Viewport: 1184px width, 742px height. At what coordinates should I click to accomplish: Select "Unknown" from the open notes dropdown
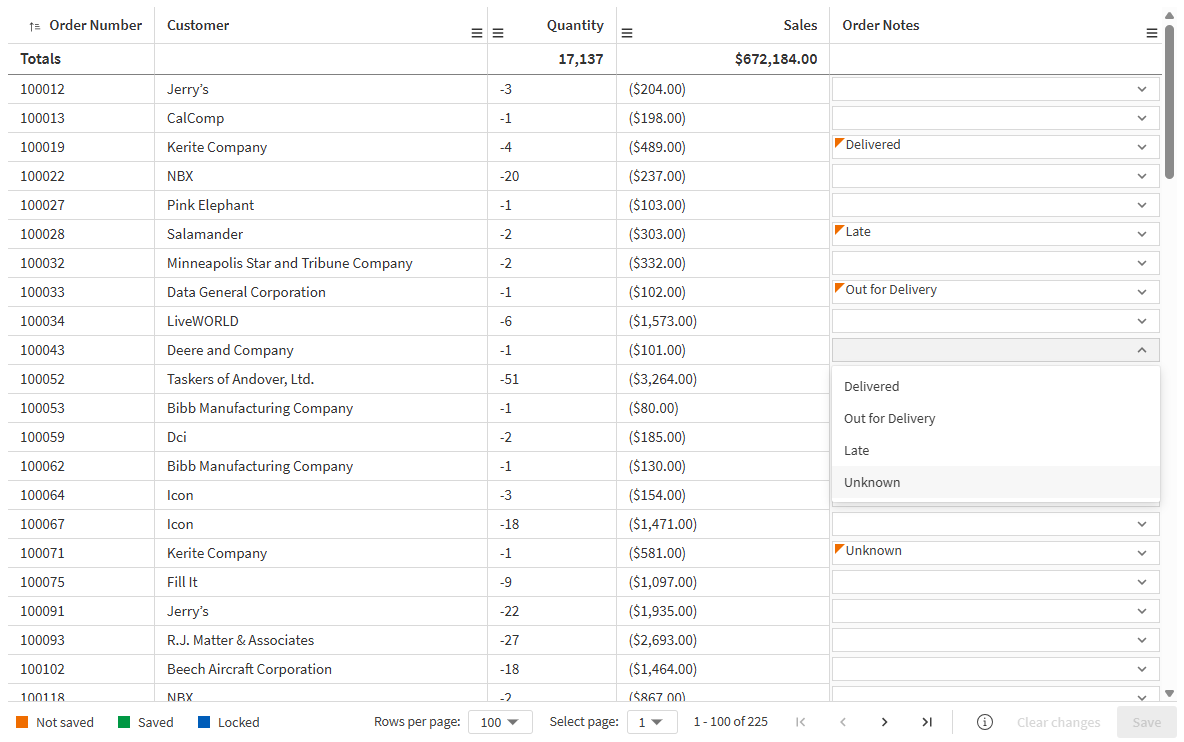(x=872, y=482)
